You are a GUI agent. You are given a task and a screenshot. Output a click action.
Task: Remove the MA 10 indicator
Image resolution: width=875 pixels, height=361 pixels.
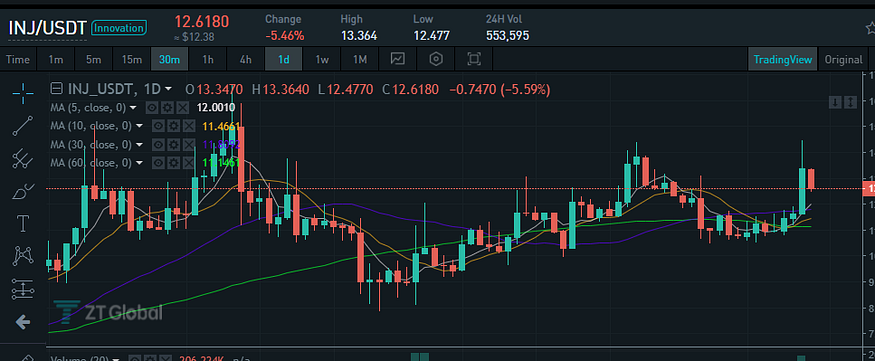(189, 126)
